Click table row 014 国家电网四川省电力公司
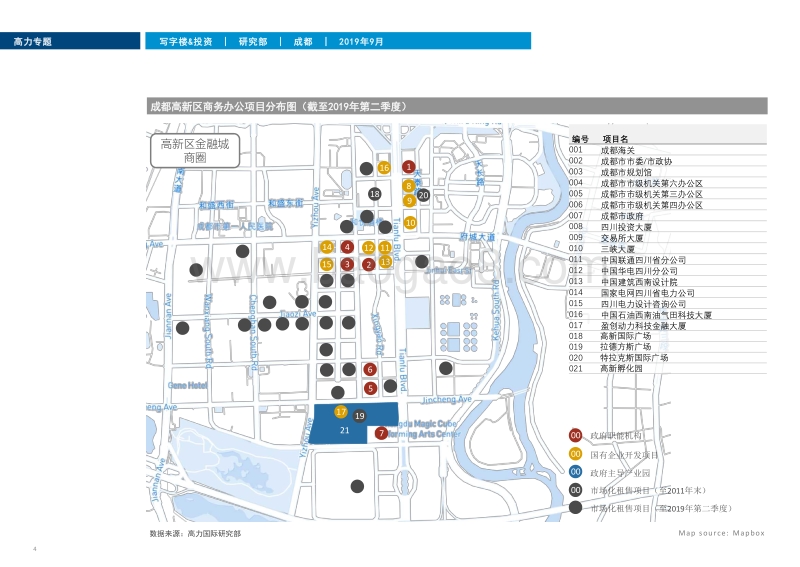Image resolution: width=800 pixels, height=567 pixels. (667, 293)
